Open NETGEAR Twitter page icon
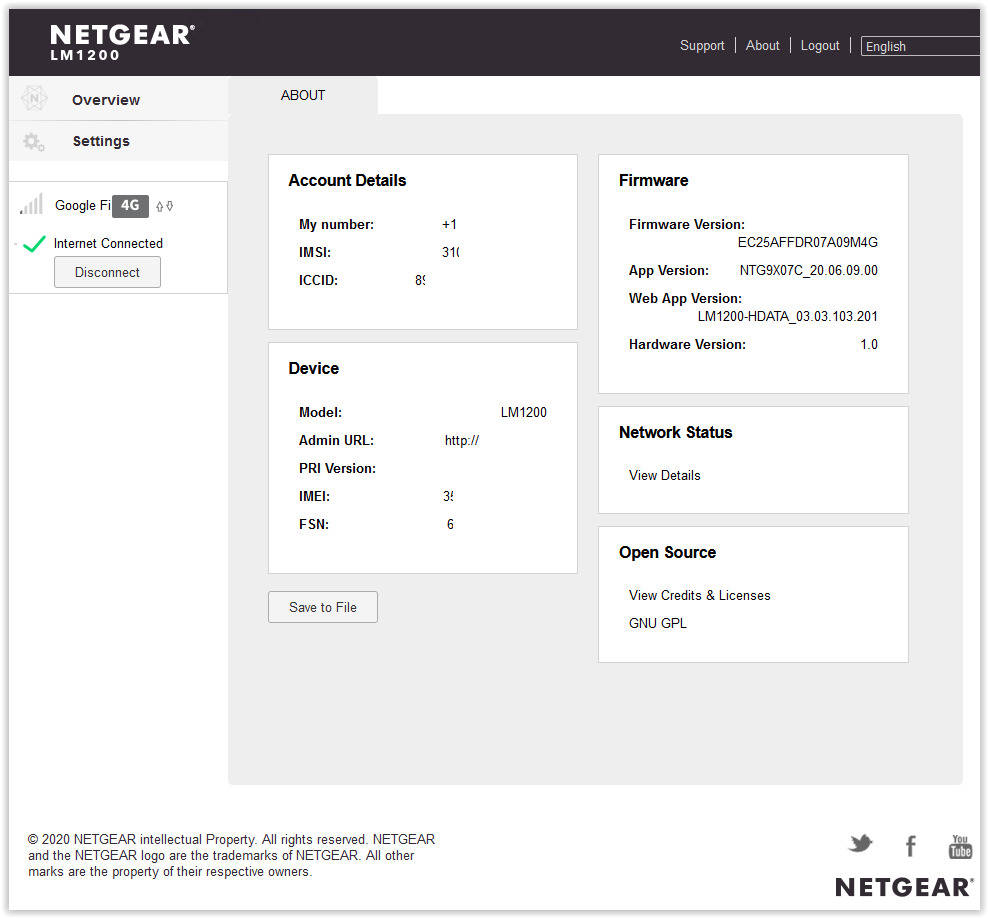The image size is (988, 918). pos(860,845)
